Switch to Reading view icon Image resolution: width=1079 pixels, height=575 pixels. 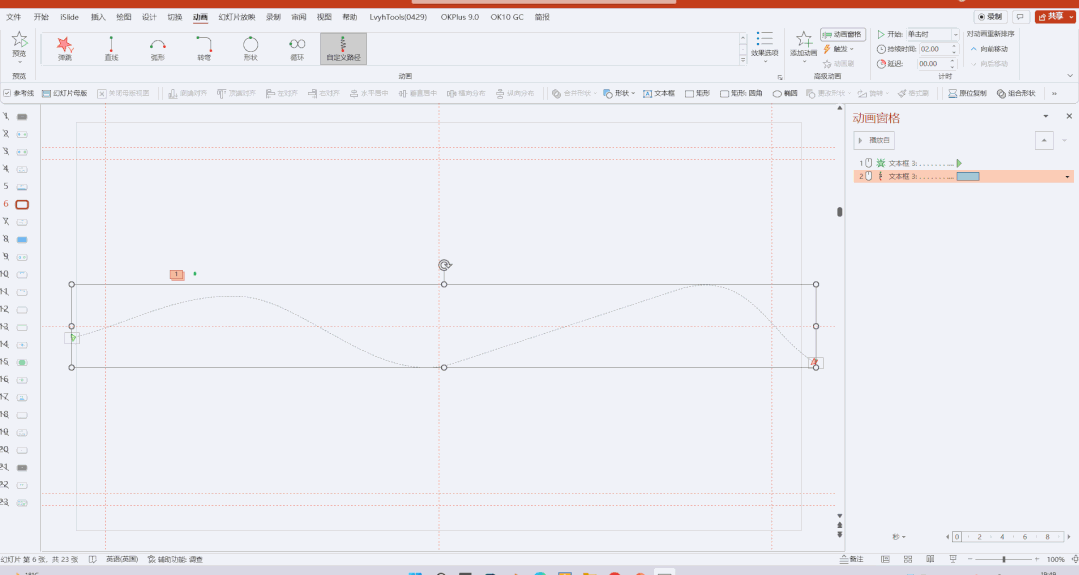click(930, 559)
